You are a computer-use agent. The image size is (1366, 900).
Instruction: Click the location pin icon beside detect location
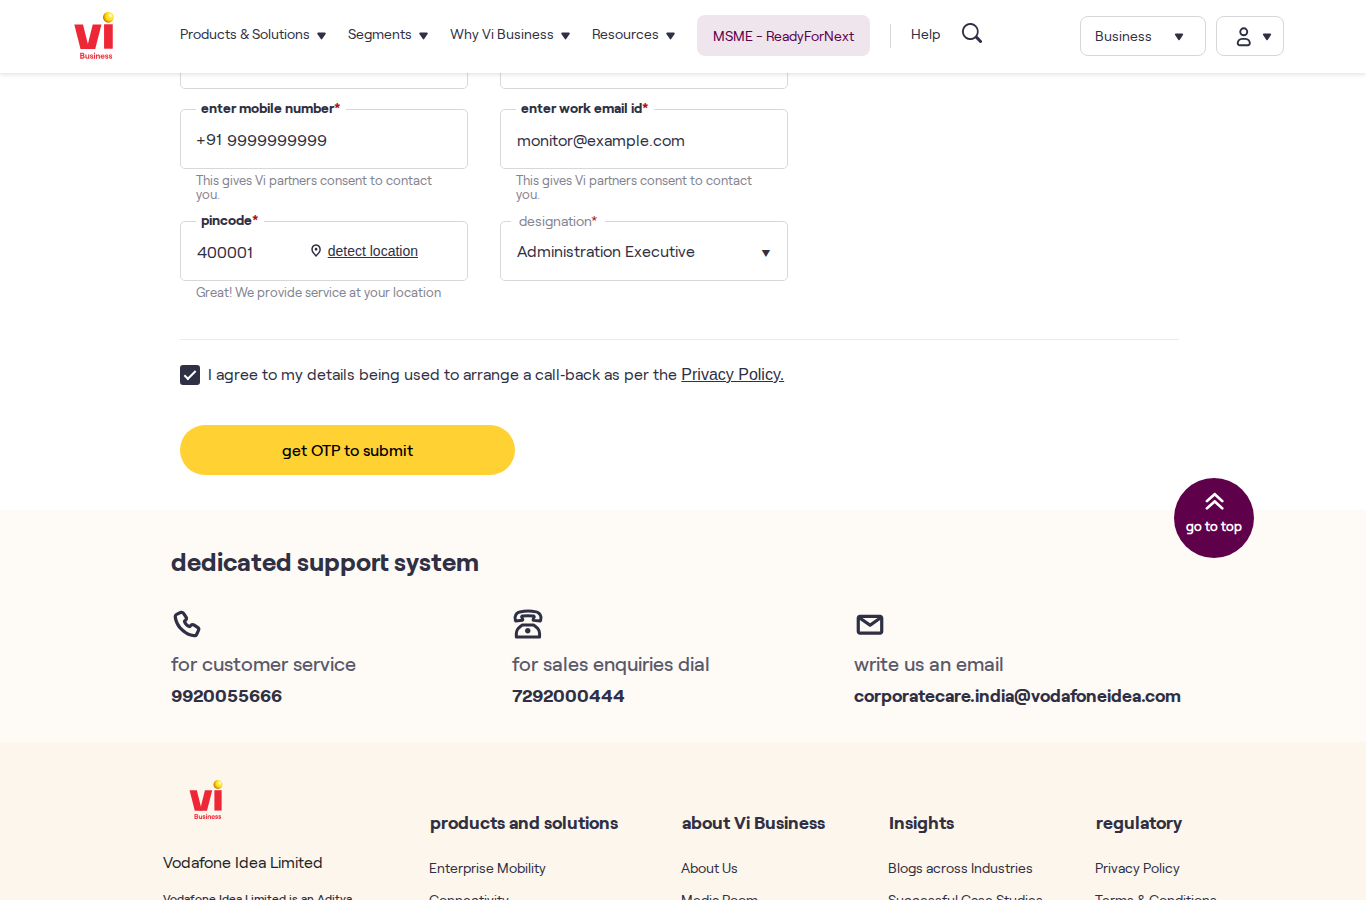pos(316,251)
